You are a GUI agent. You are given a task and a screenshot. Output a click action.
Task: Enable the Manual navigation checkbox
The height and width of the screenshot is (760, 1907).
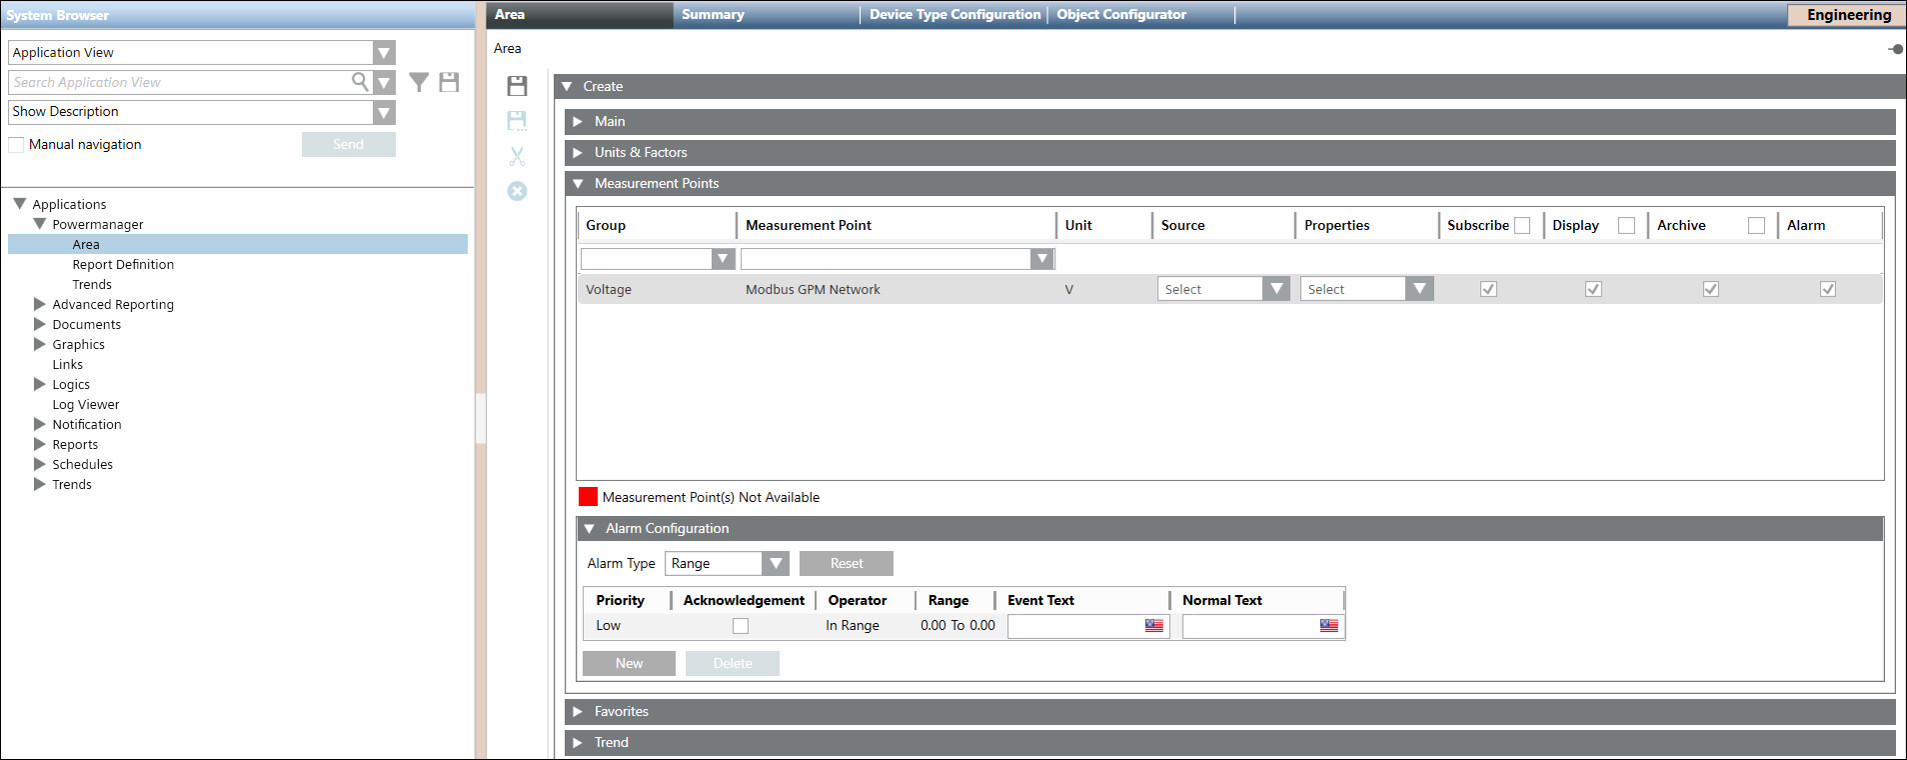[17, 145]
